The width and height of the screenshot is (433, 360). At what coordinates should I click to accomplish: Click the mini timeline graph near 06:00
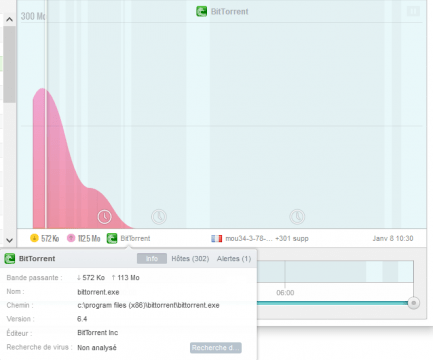[x=335, y=271]
